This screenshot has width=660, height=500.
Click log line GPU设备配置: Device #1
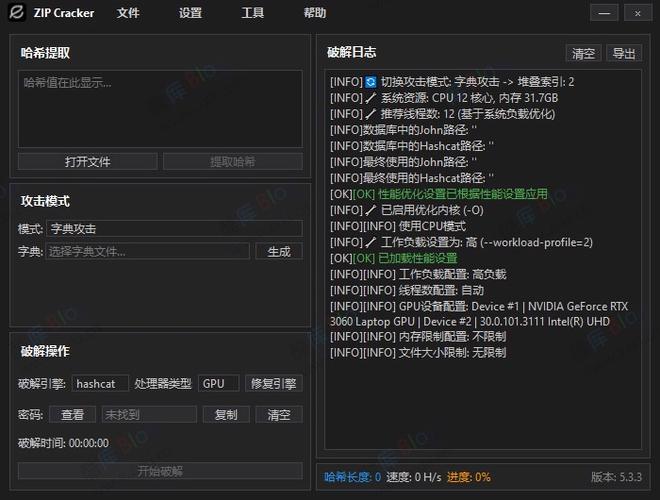point(479,314)
